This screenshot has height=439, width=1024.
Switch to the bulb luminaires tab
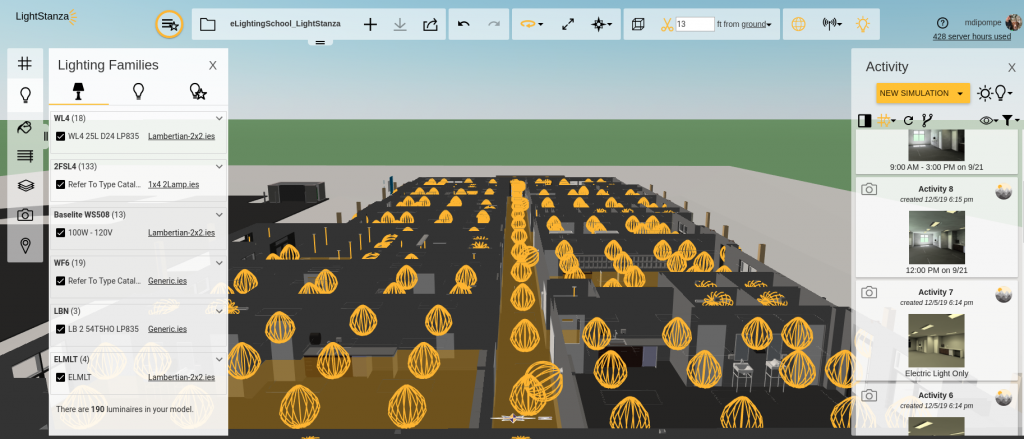coord(138,91)
